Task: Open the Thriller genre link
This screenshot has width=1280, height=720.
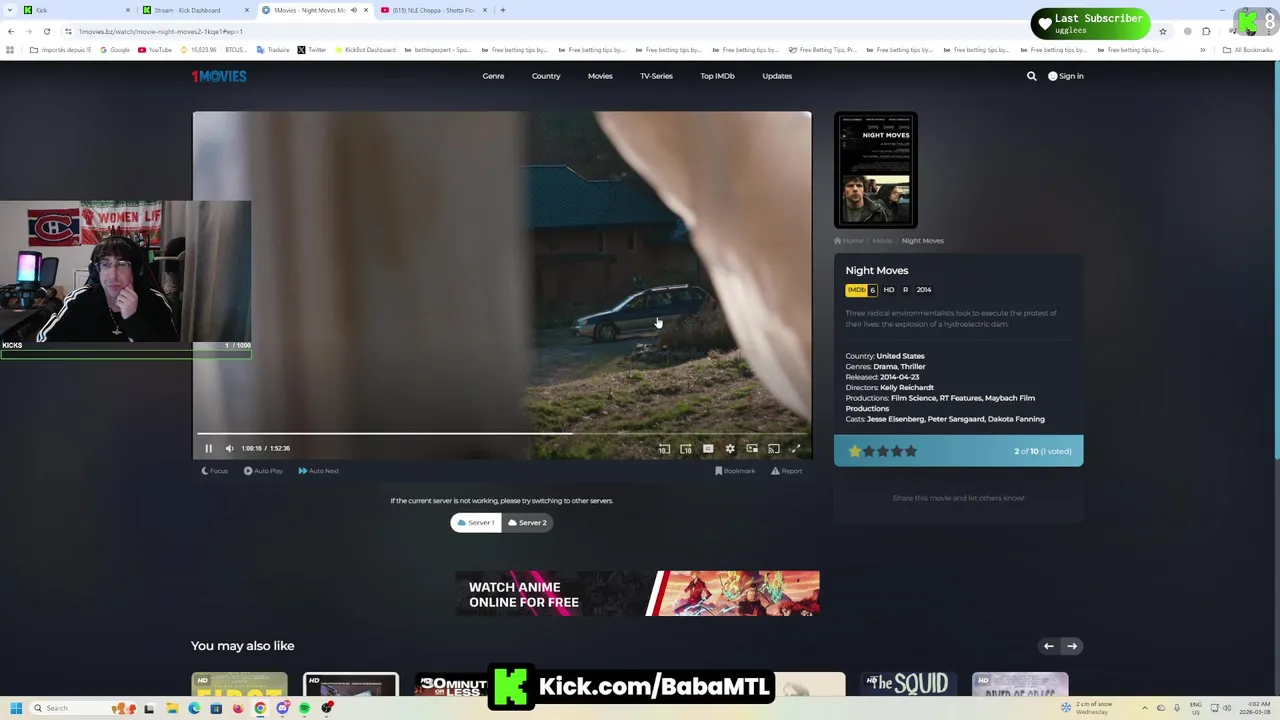Action: point(912,367)
